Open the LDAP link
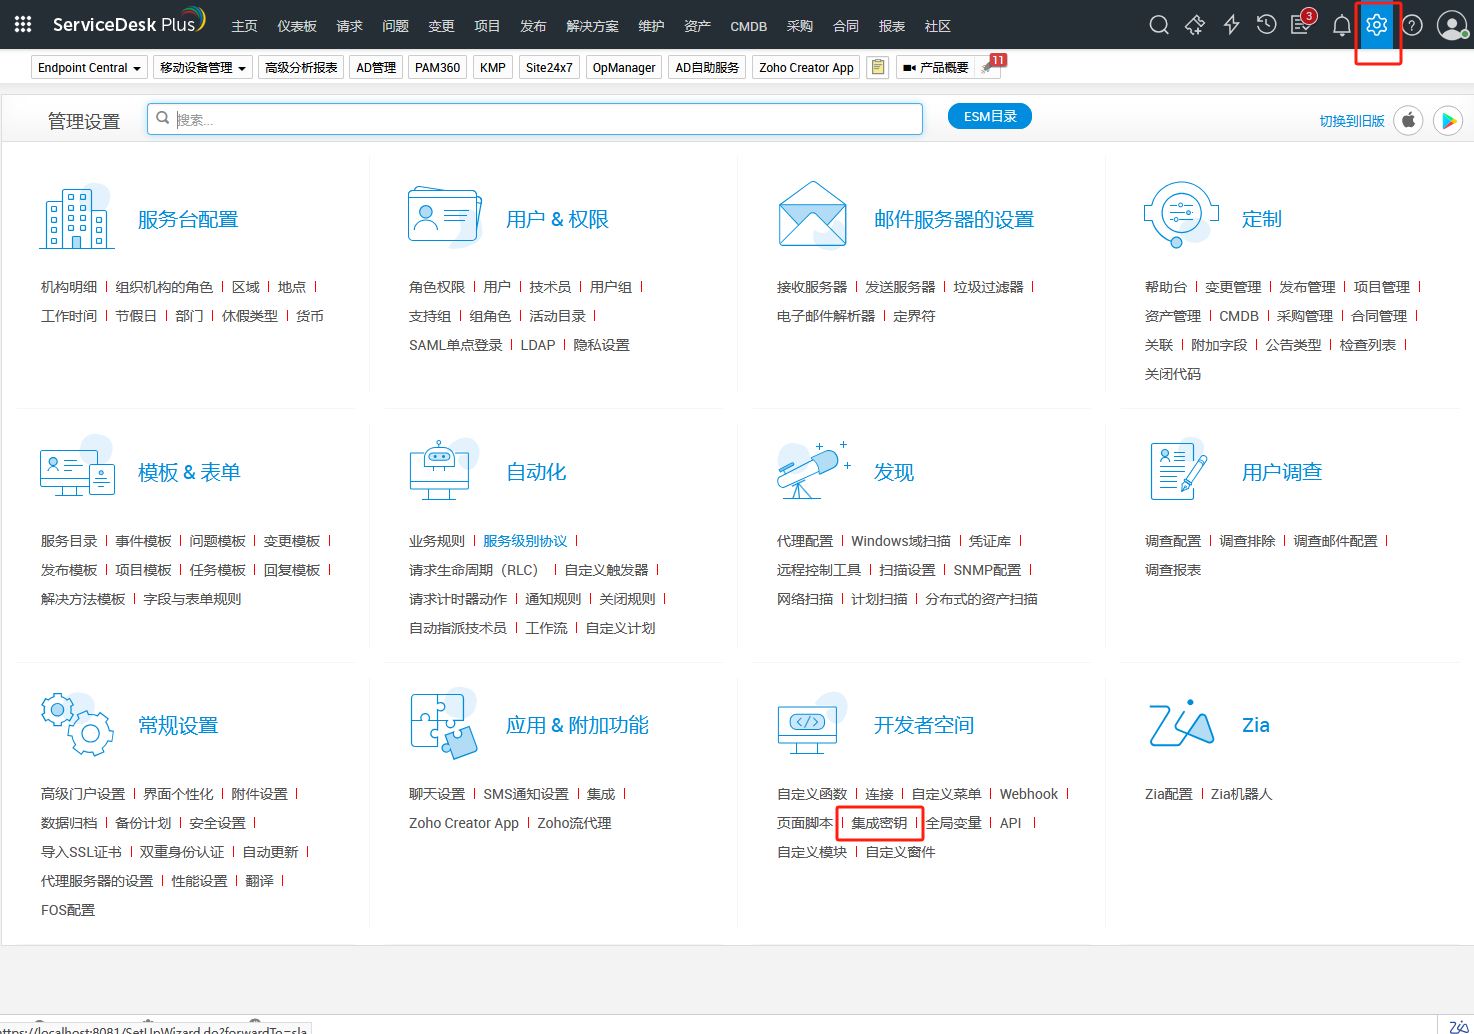 coord(538,345)
